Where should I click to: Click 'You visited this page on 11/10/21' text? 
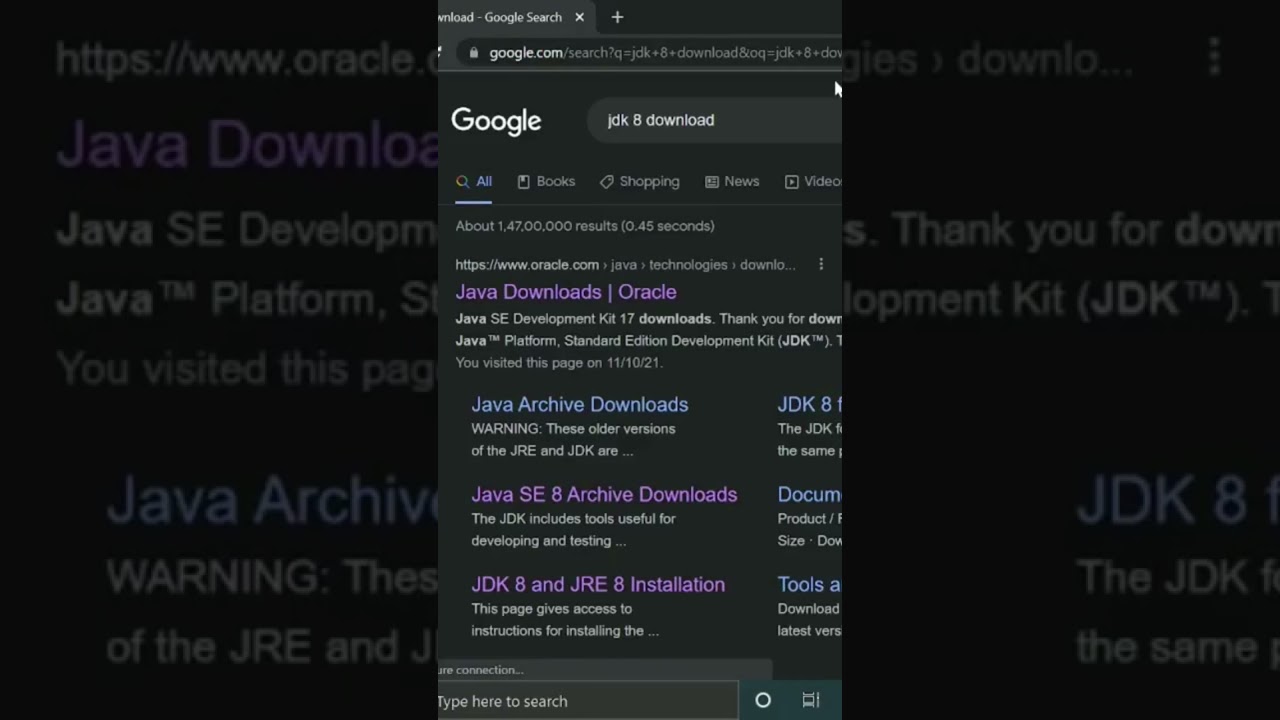click(559, 363)
